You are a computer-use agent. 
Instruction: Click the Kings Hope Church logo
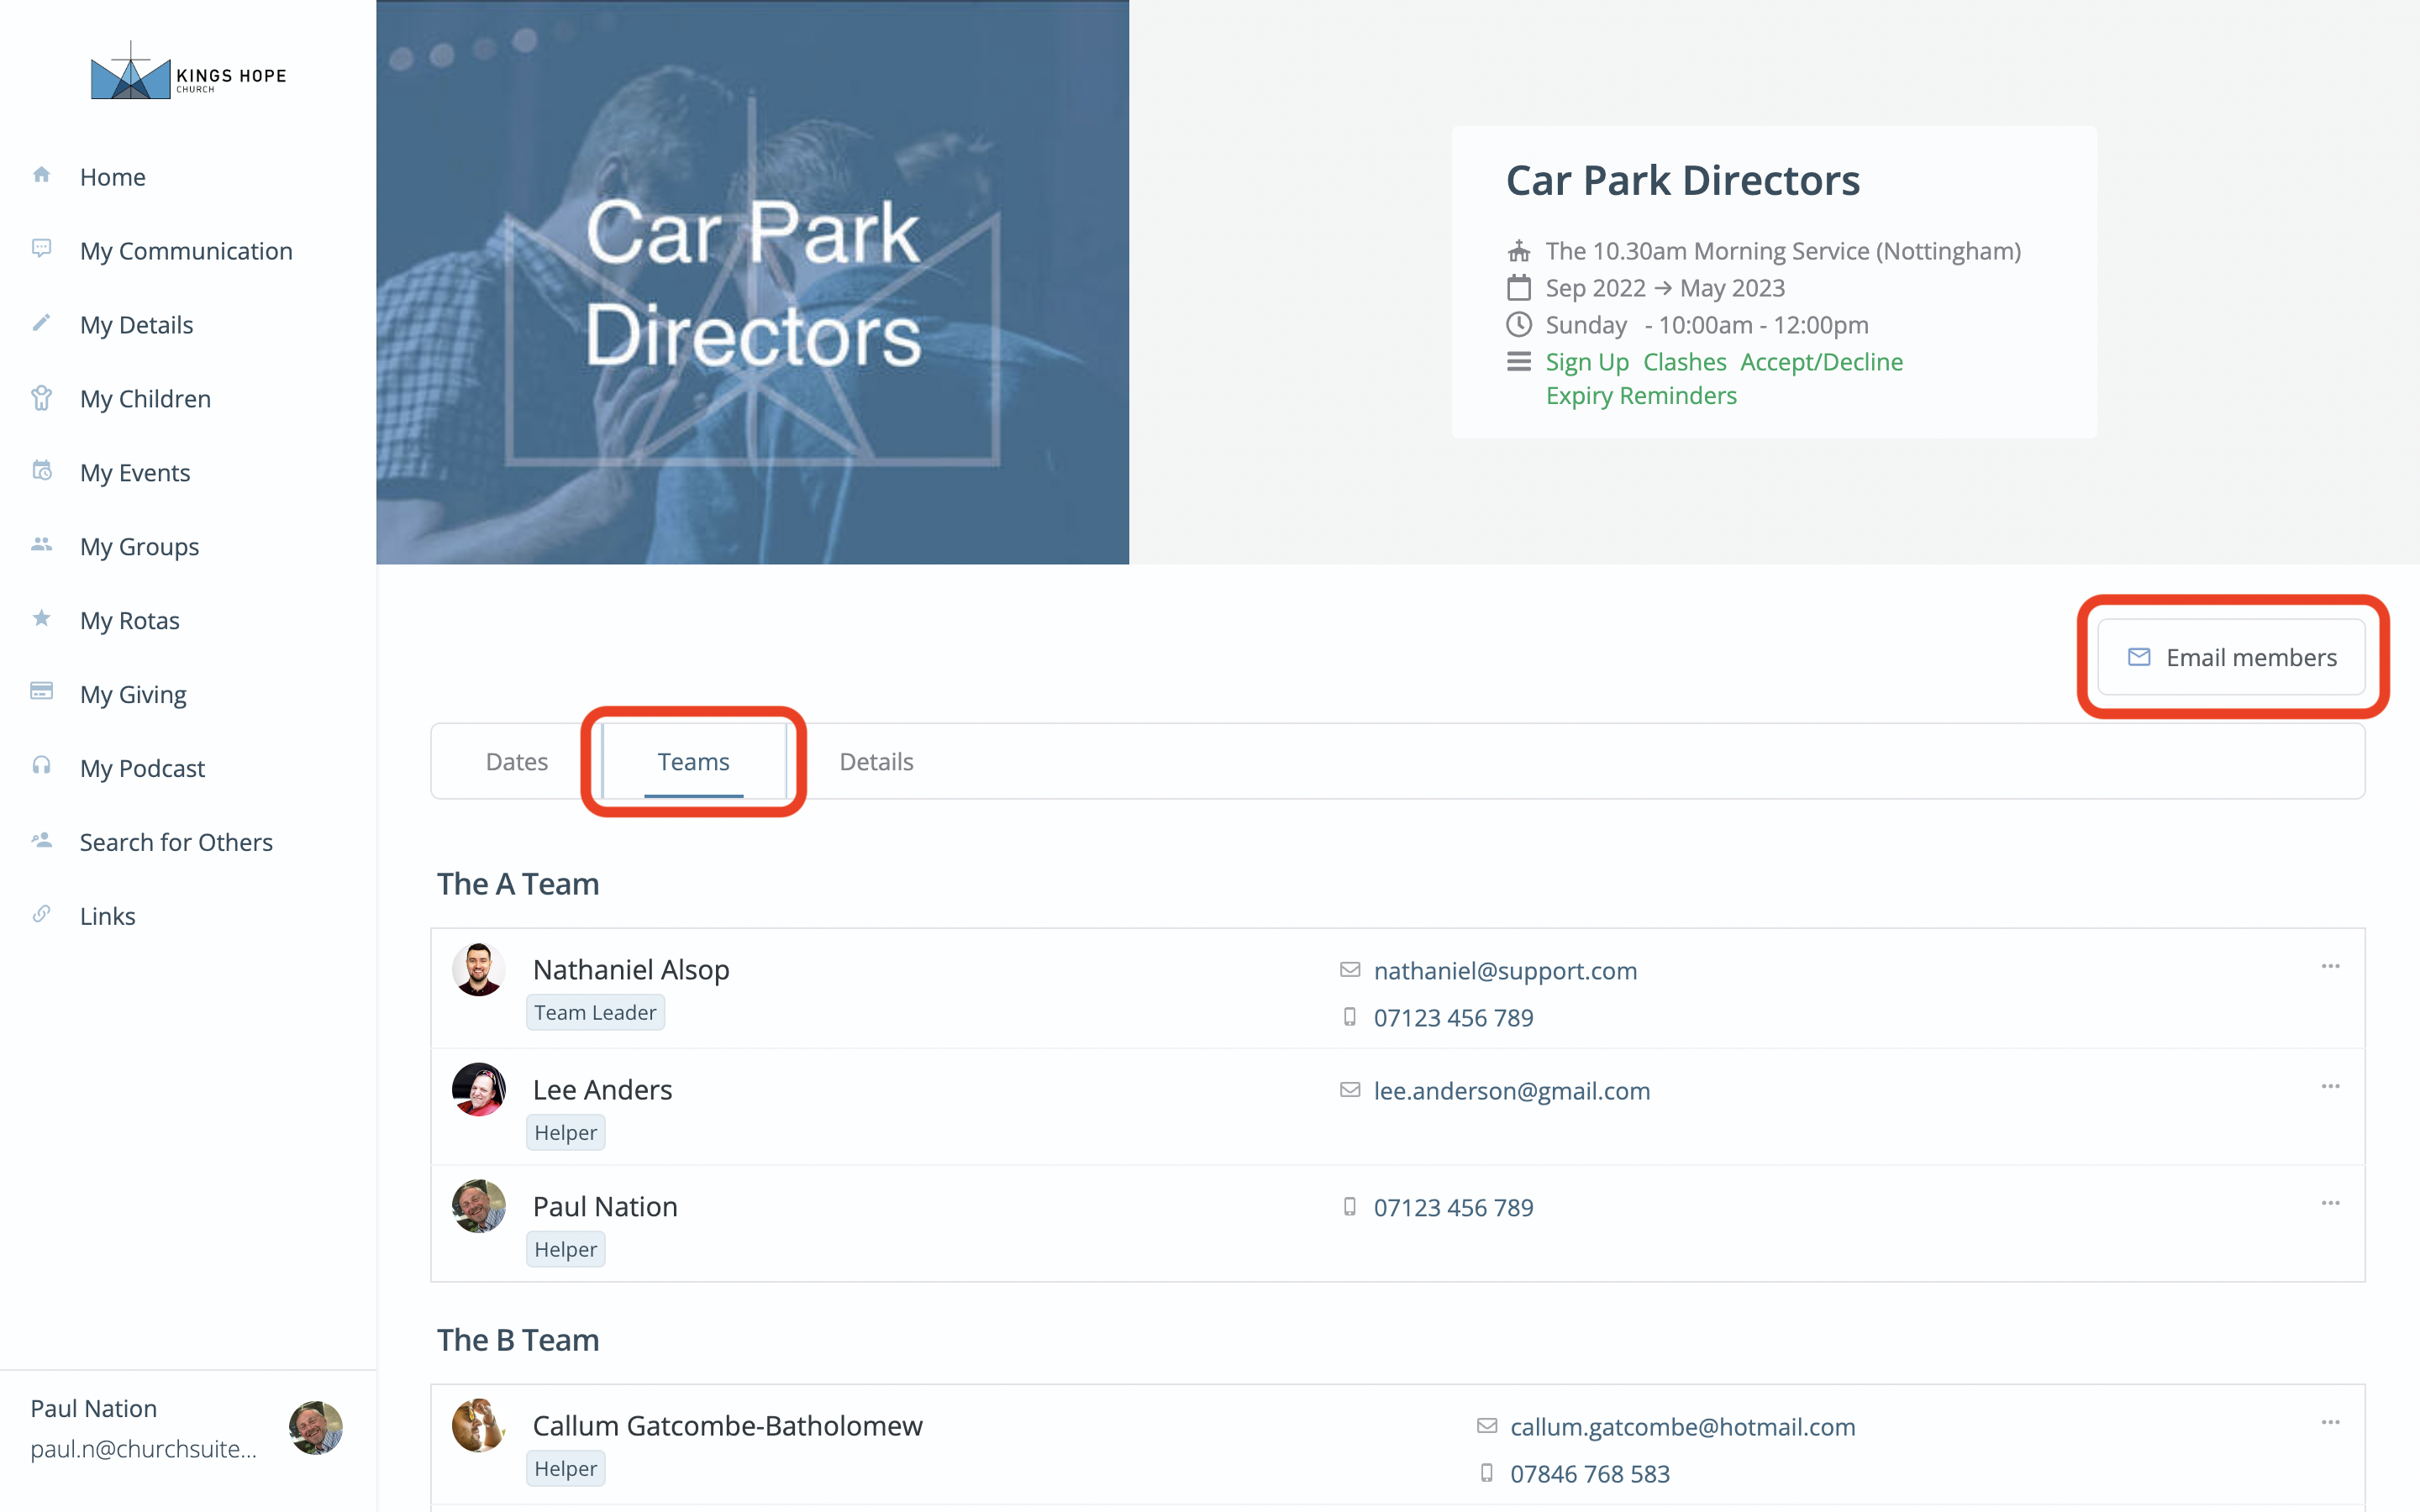pyautogui.click(x=188, y=73)
